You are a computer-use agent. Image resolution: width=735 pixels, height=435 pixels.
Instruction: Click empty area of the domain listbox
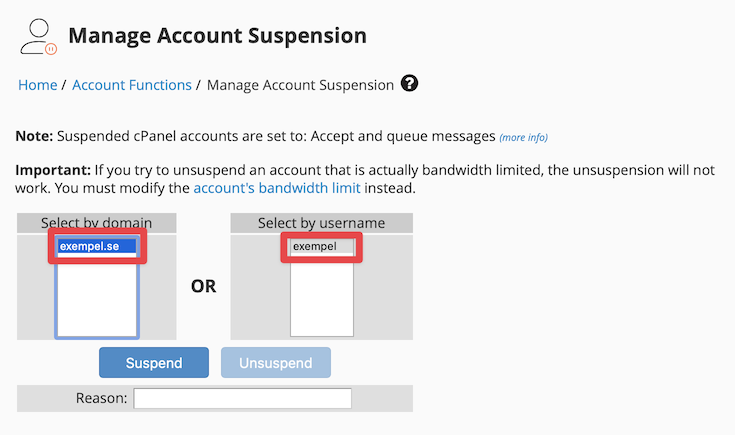[x=97, y=300]
